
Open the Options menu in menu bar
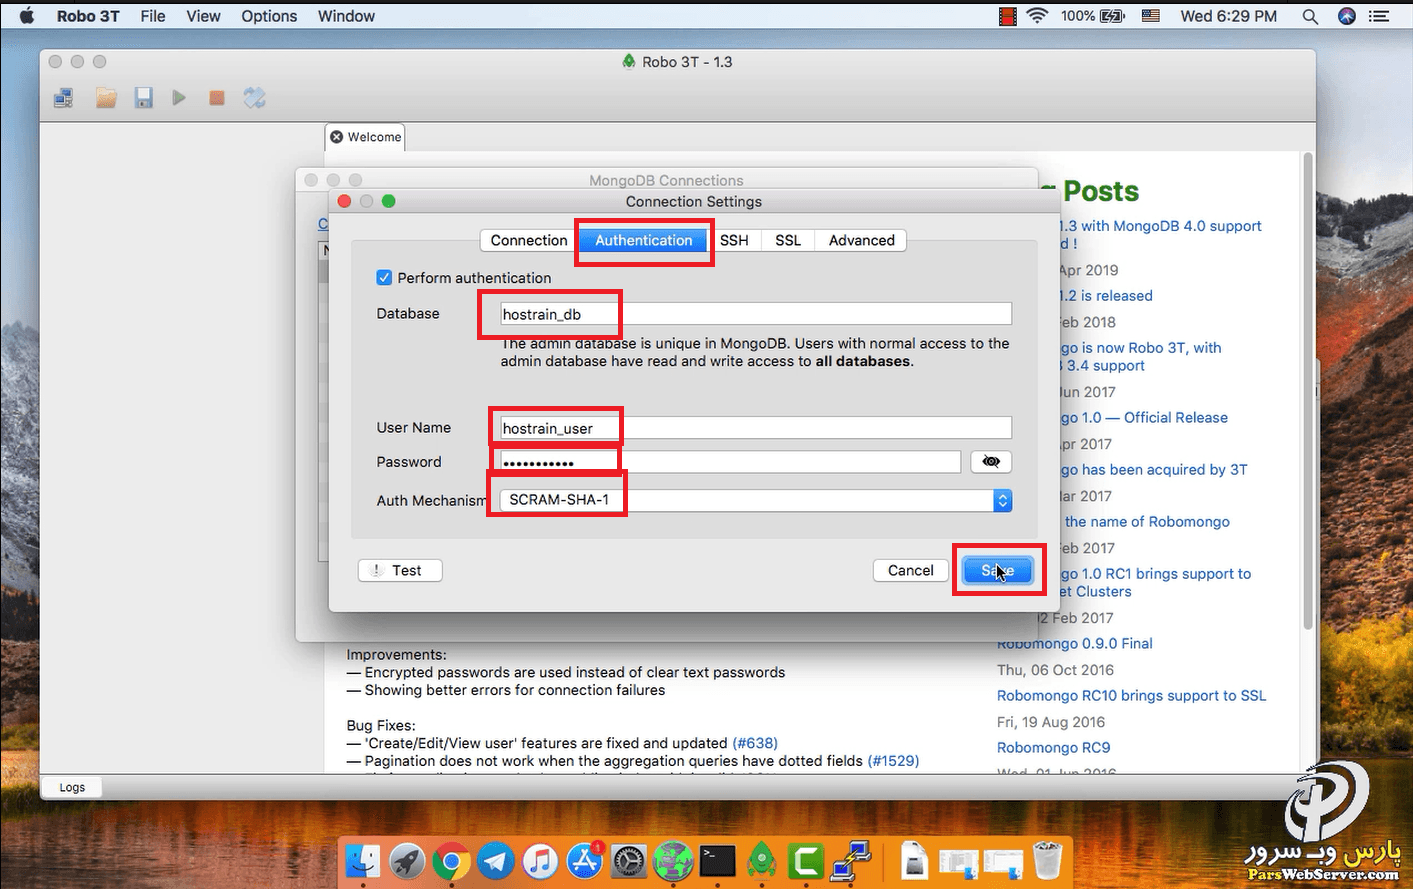tap(269, 16)
